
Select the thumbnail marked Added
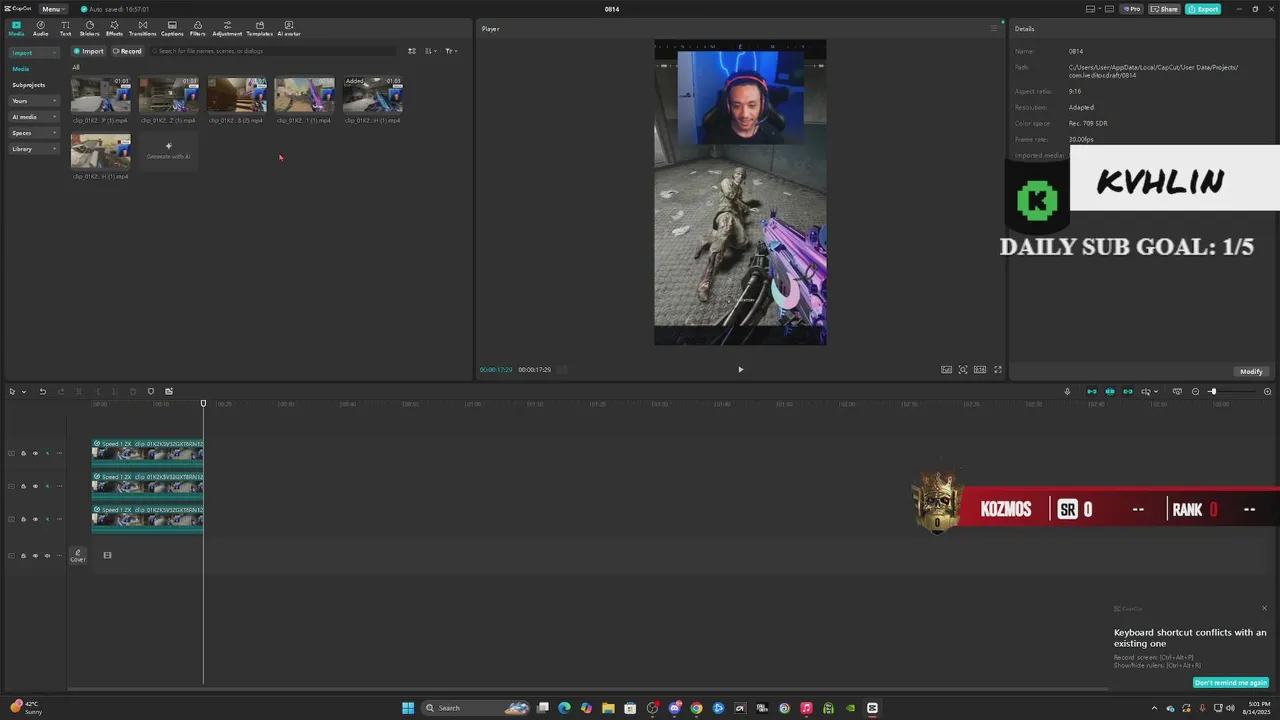coord(372,96)
